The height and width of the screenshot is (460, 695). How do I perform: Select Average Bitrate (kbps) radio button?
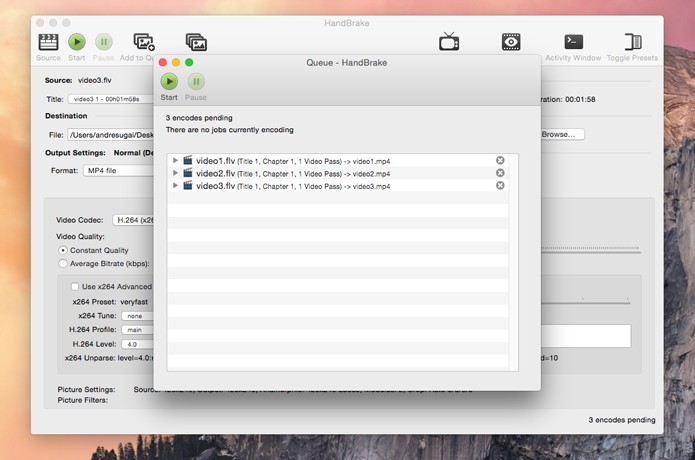tap(63, 264)
